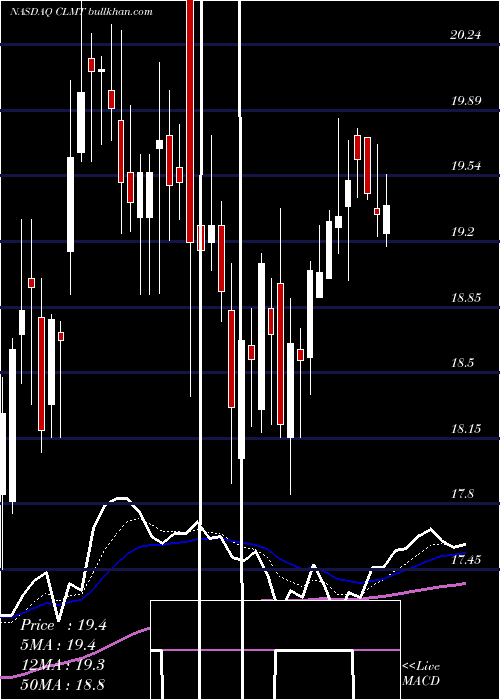The image size is (500, 700).
Task: Select the 19.54 price level label
Action: click(x=466, y=166)
